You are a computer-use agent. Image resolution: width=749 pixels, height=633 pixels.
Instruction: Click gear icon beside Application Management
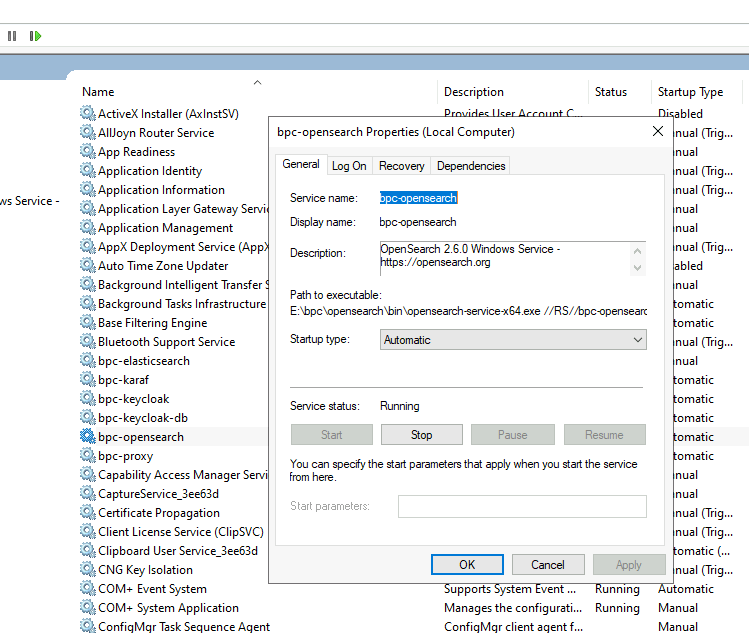pyautogui.click(x=87, y=227)
